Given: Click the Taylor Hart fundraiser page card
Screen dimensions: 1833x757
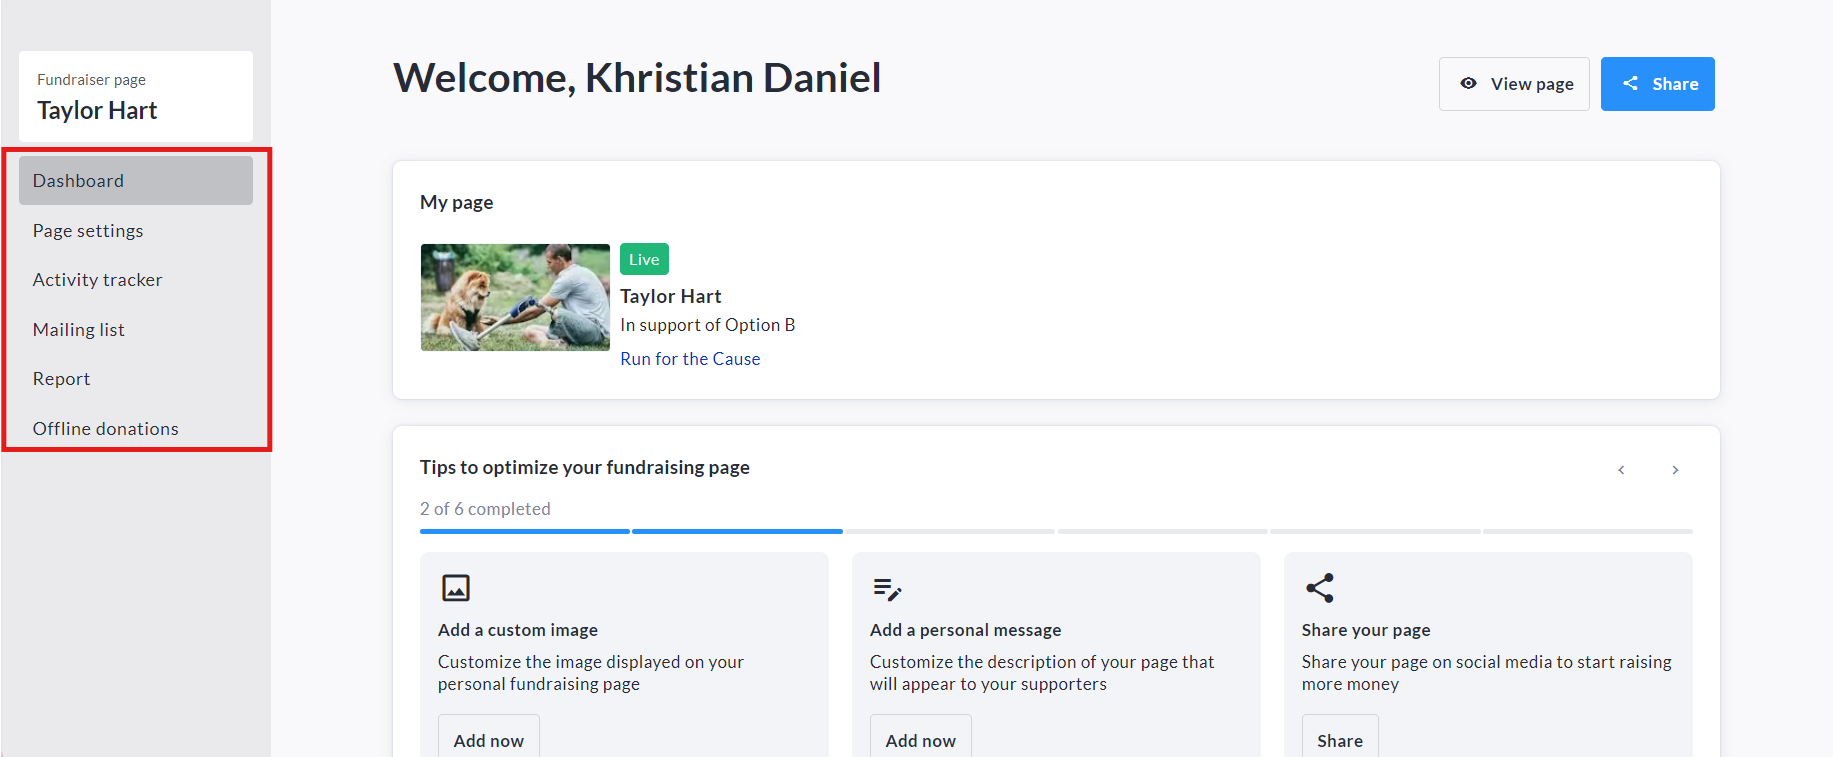Looking at the screenshot, I should click(x=136, y=96).
